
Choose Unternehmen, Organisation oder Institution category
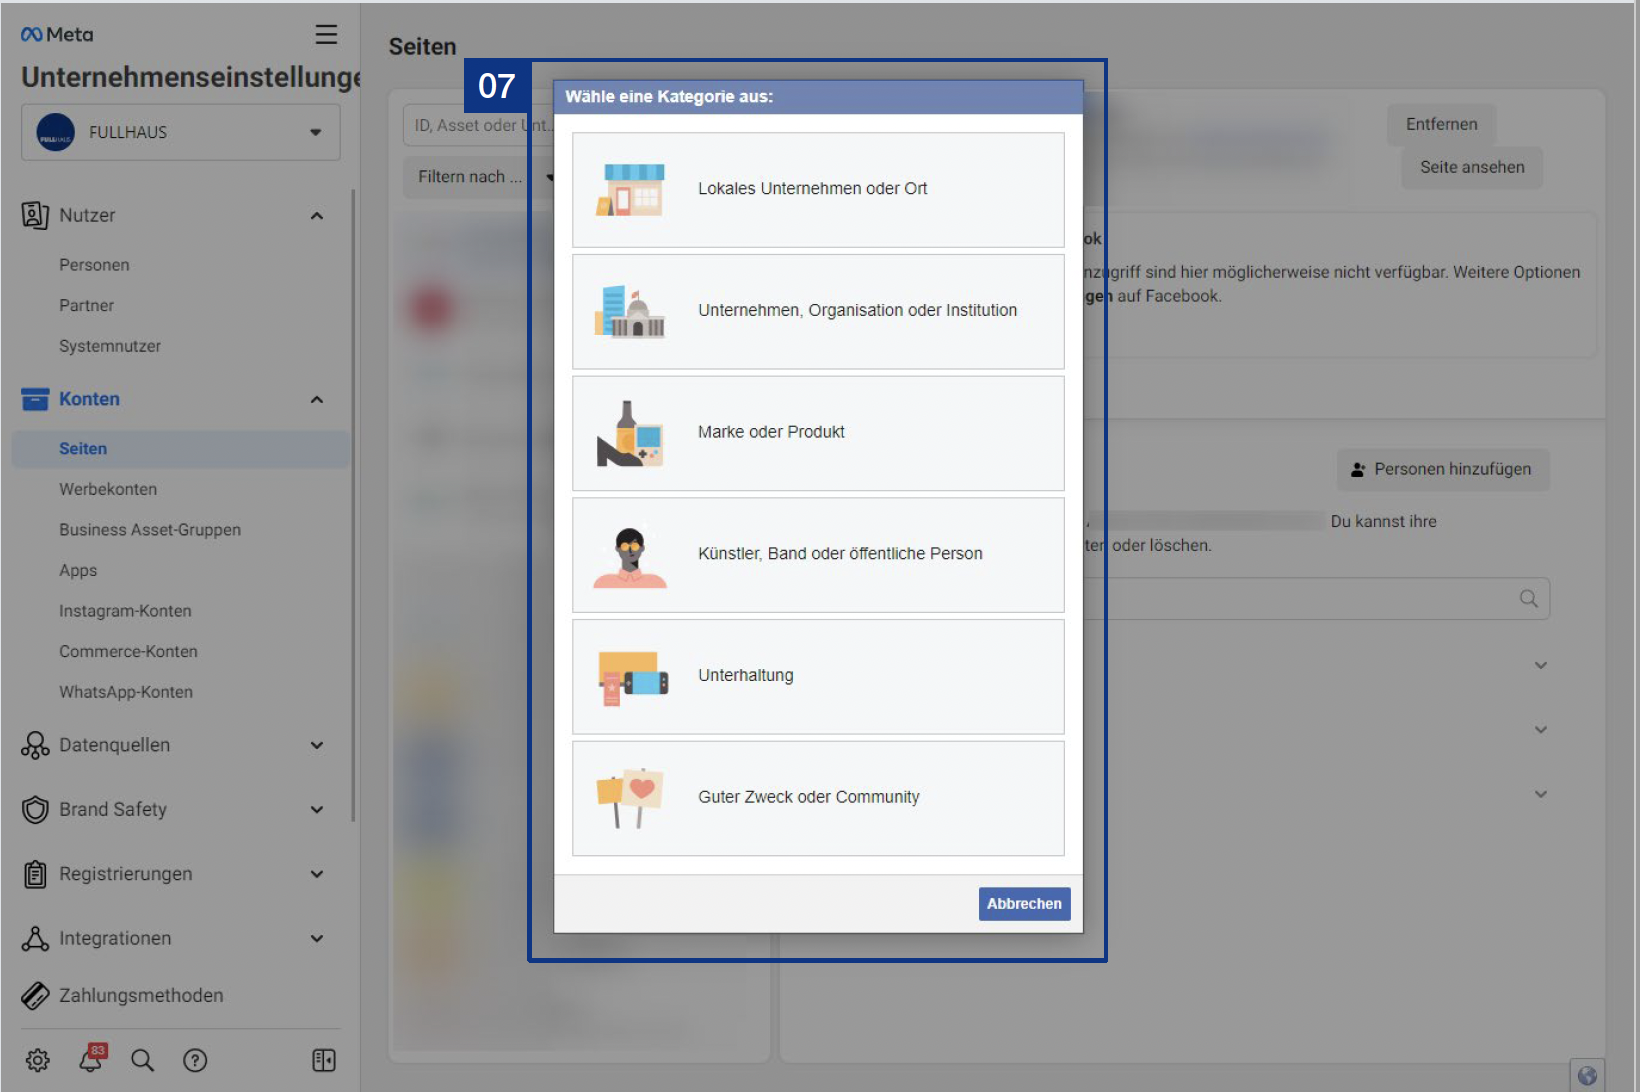click(856, 311)
